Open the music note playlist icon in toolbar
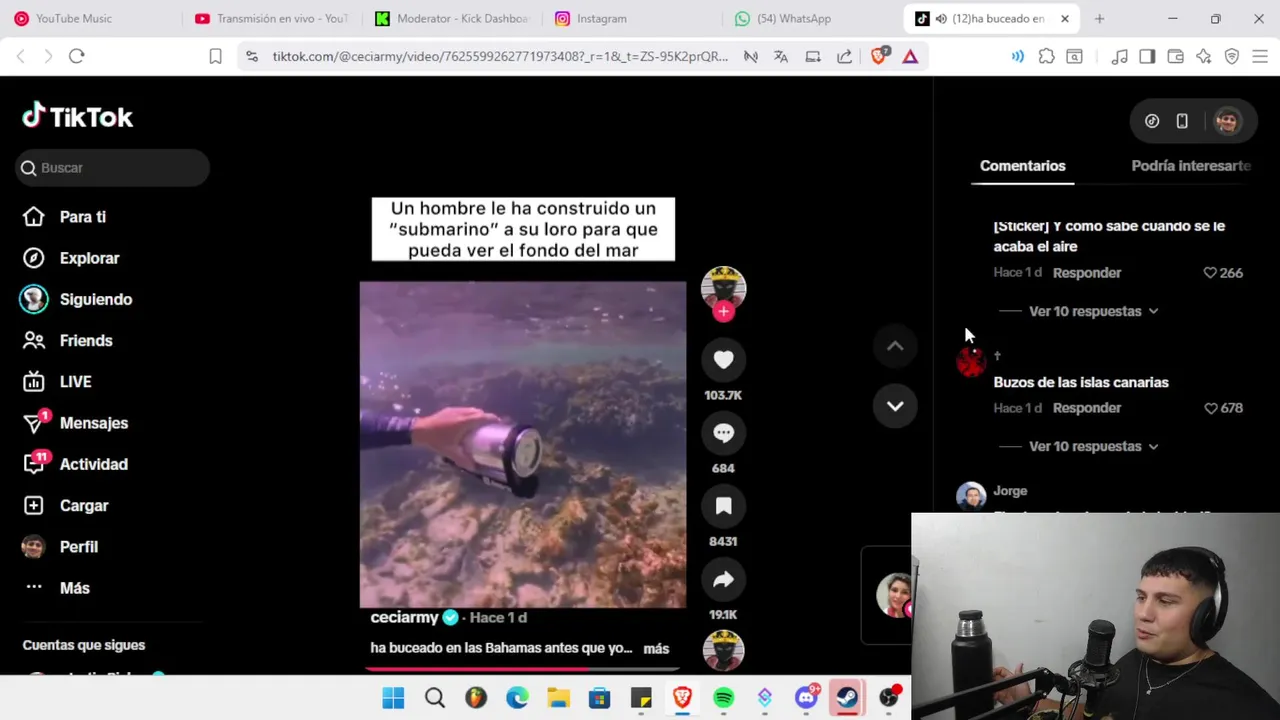Viewport: 1280px width, 720px height. (x=1119, y=57)
